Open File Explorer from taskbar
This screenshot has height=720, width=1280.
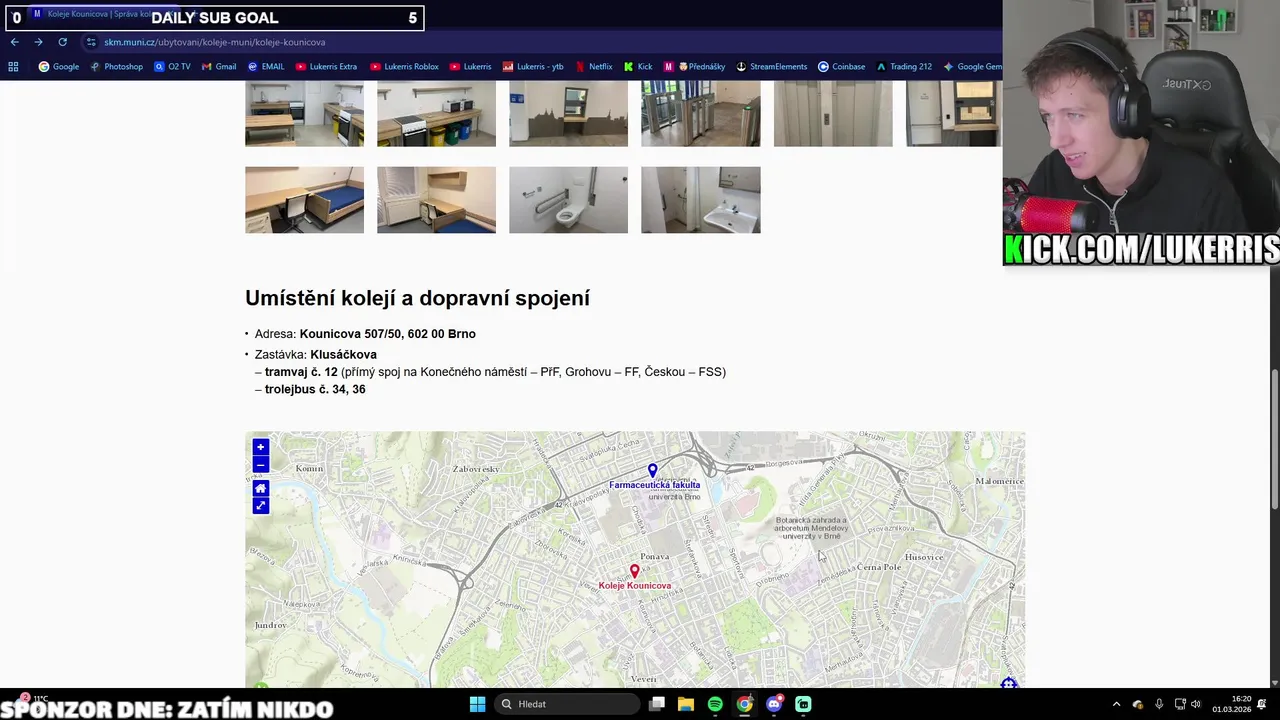(686, 704)
